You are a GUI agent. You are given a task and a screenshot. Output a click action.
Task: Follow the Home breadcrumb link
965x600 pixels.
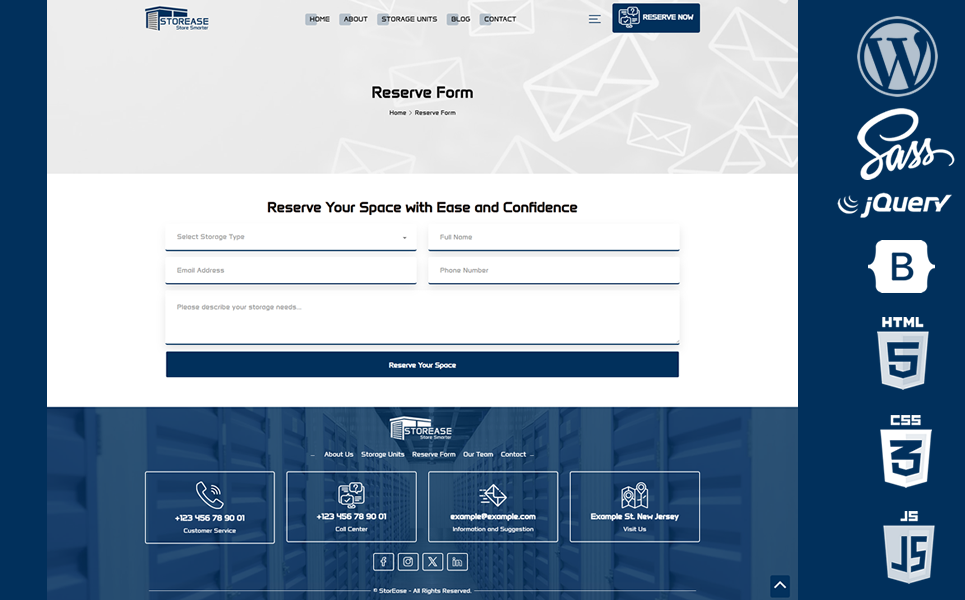397,113
